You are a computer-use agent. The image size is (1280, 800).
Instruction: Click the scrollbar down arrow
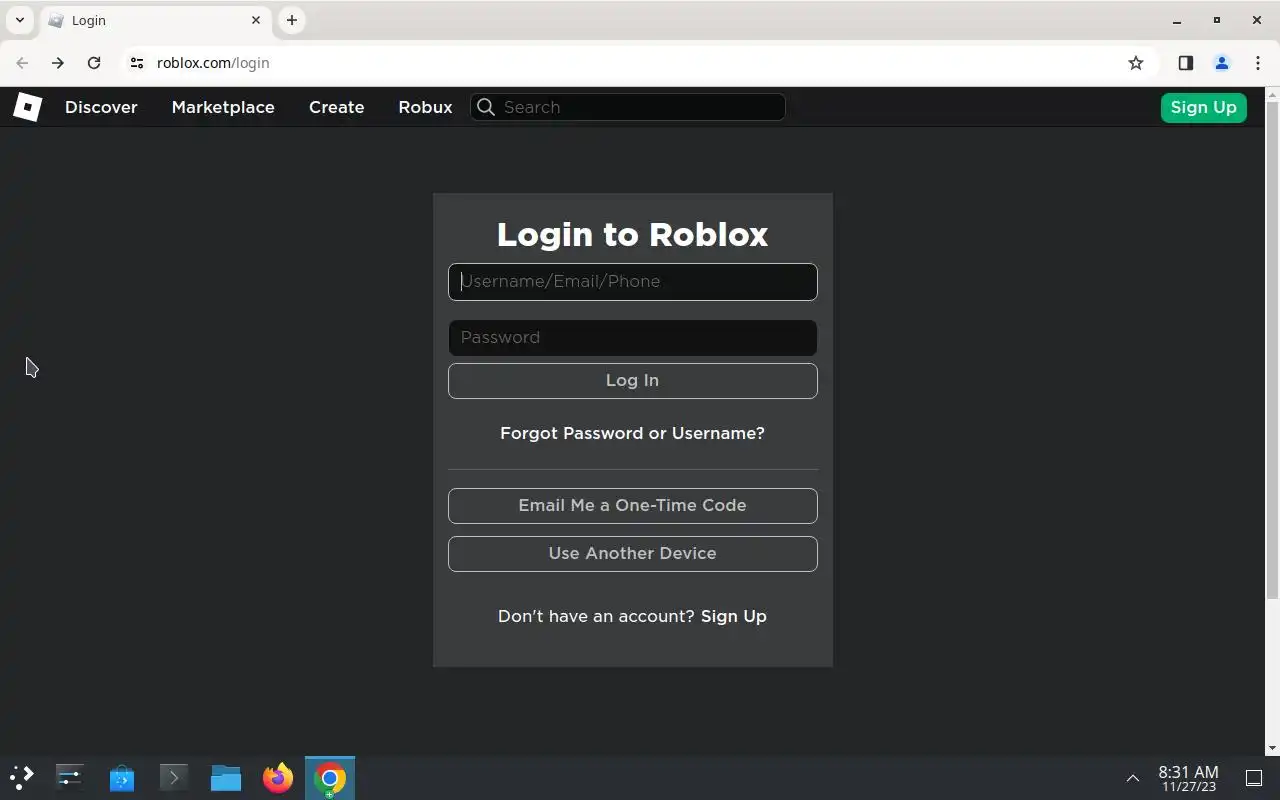[x=1272, y=748]
